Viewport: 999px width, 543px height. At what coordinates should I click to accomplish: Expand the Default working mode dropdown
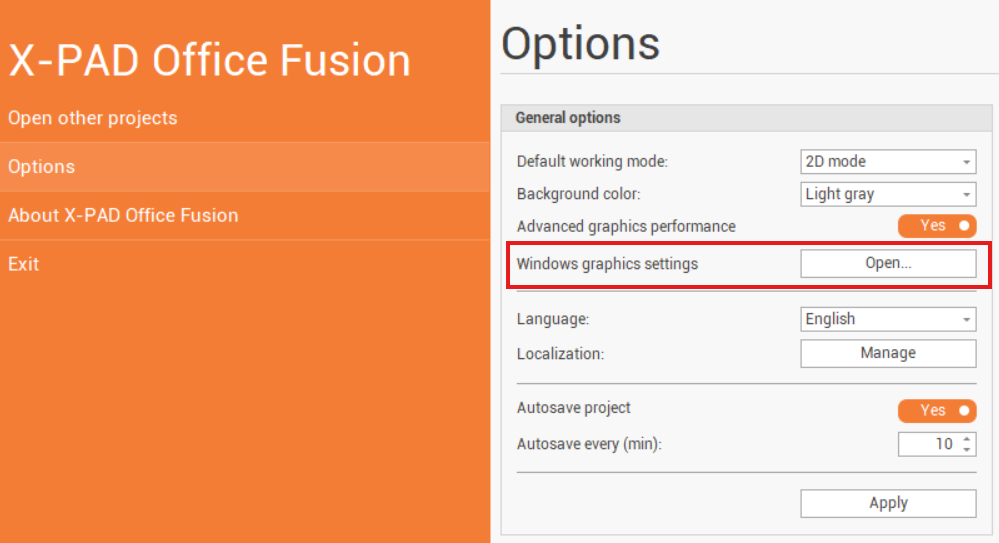point(888,161)
